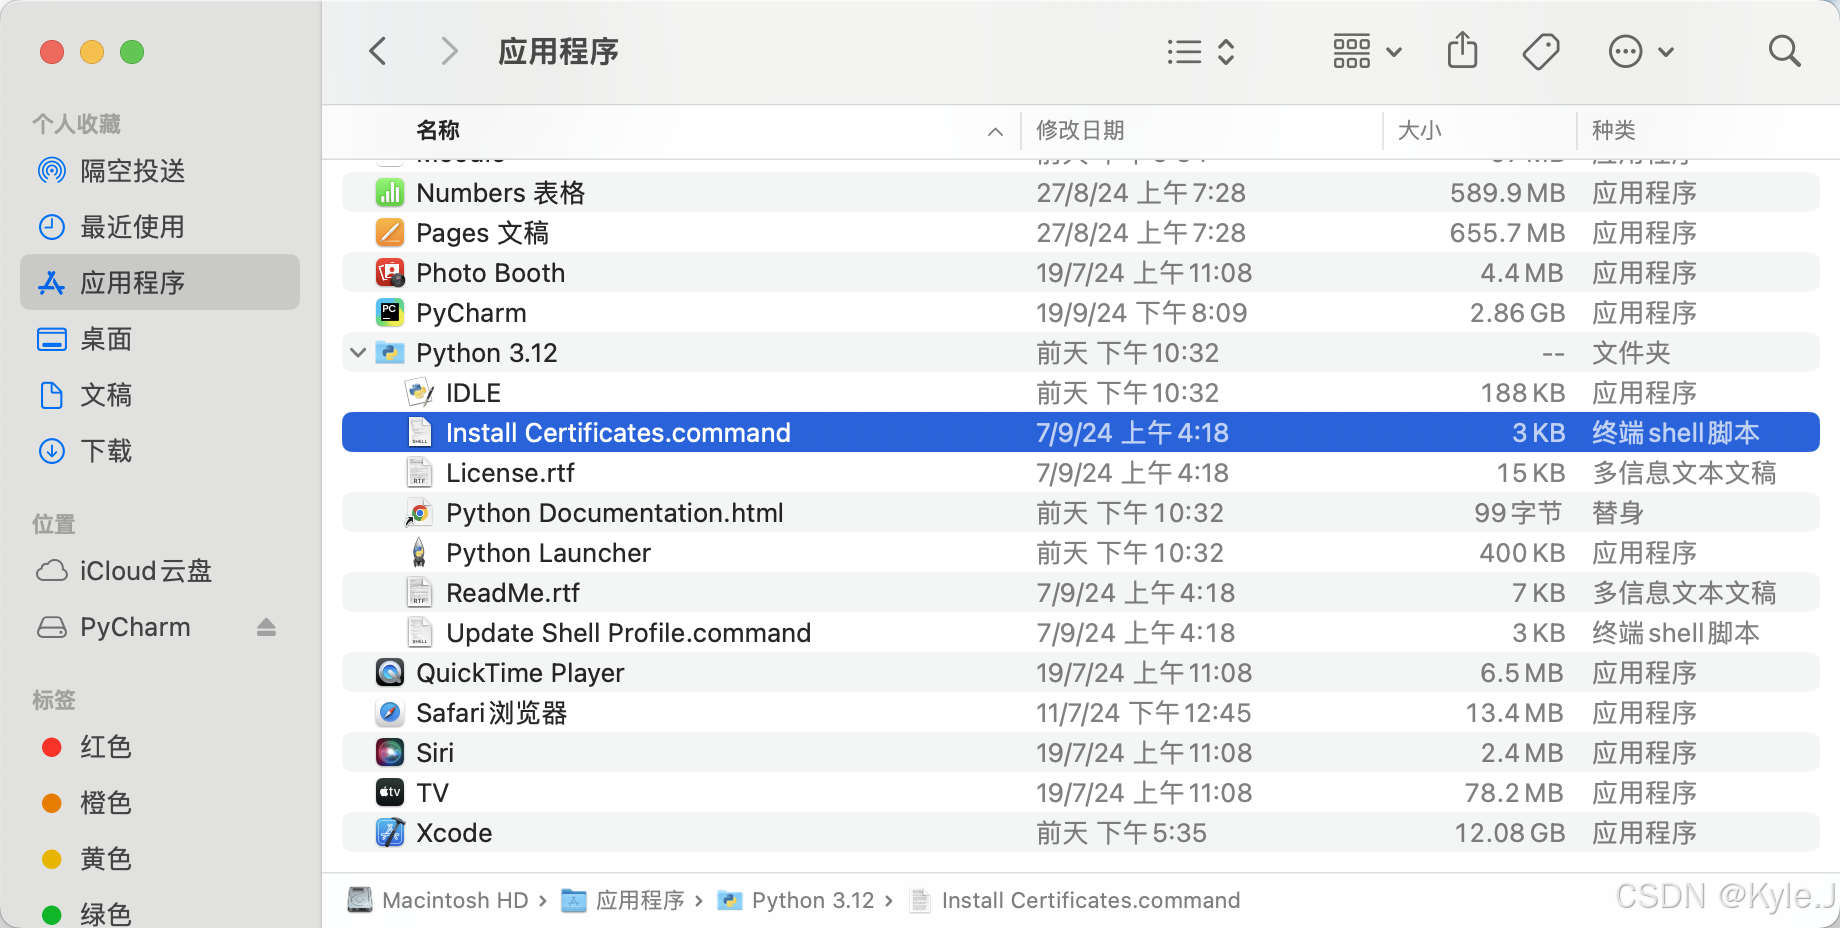Open the Search icon in the toolbar
This screenshot has width=1840, height=928.
[1785, 50]
